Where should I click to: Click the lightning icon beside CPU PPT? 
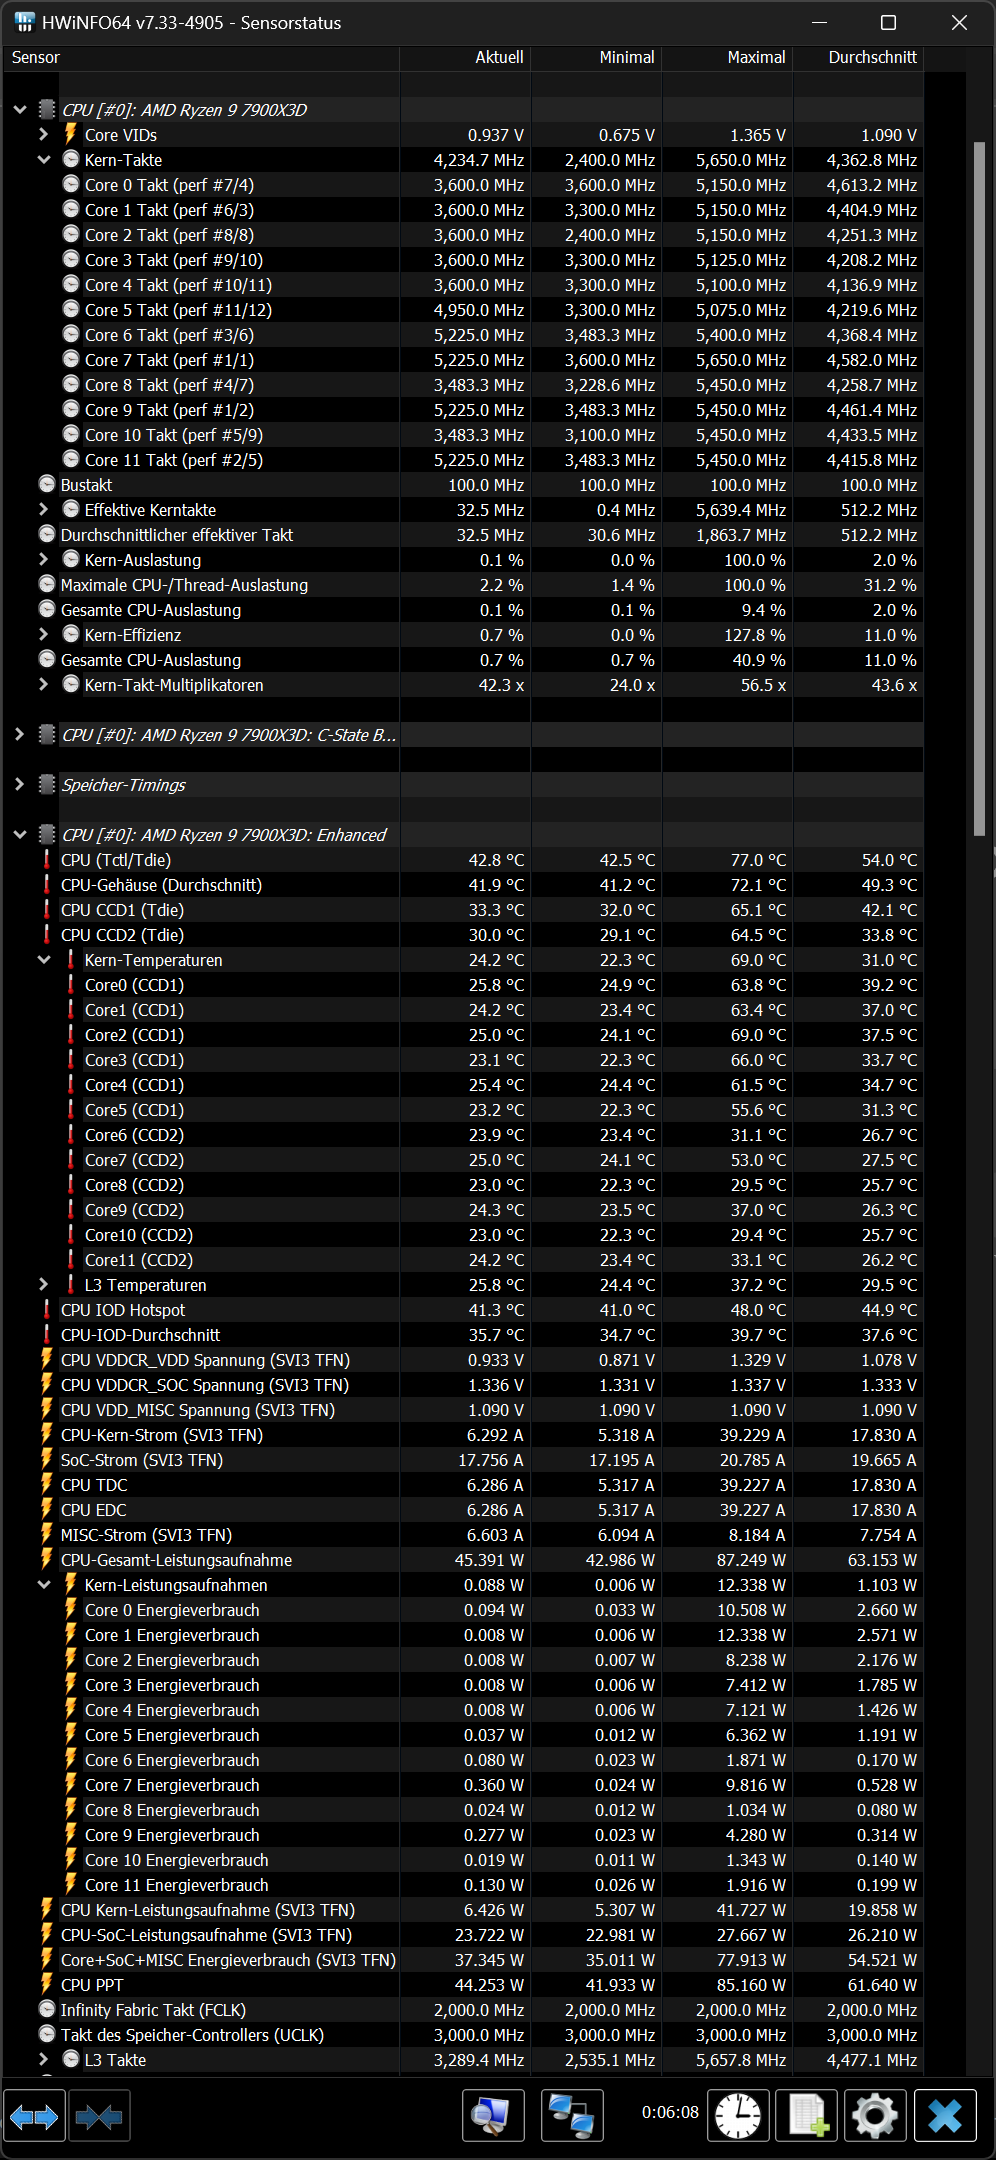click(x=47, y=1984)
